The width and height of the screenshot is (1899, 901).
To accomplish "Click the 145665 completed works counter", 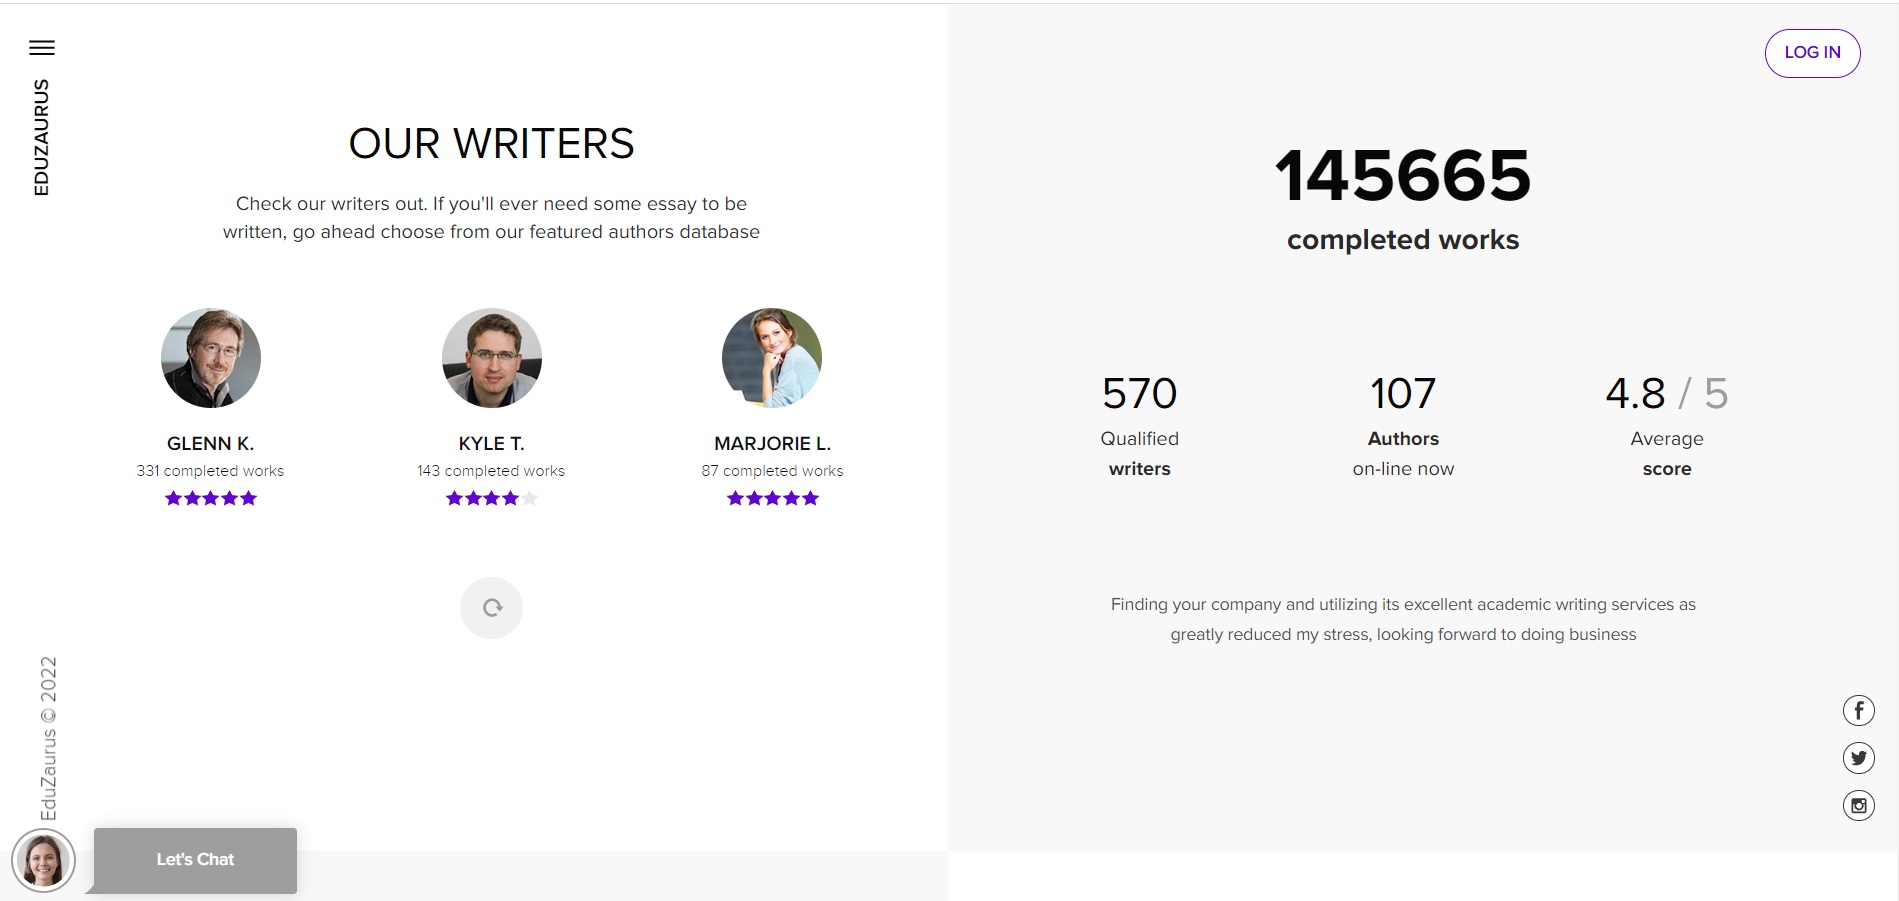I will 1403,198.
